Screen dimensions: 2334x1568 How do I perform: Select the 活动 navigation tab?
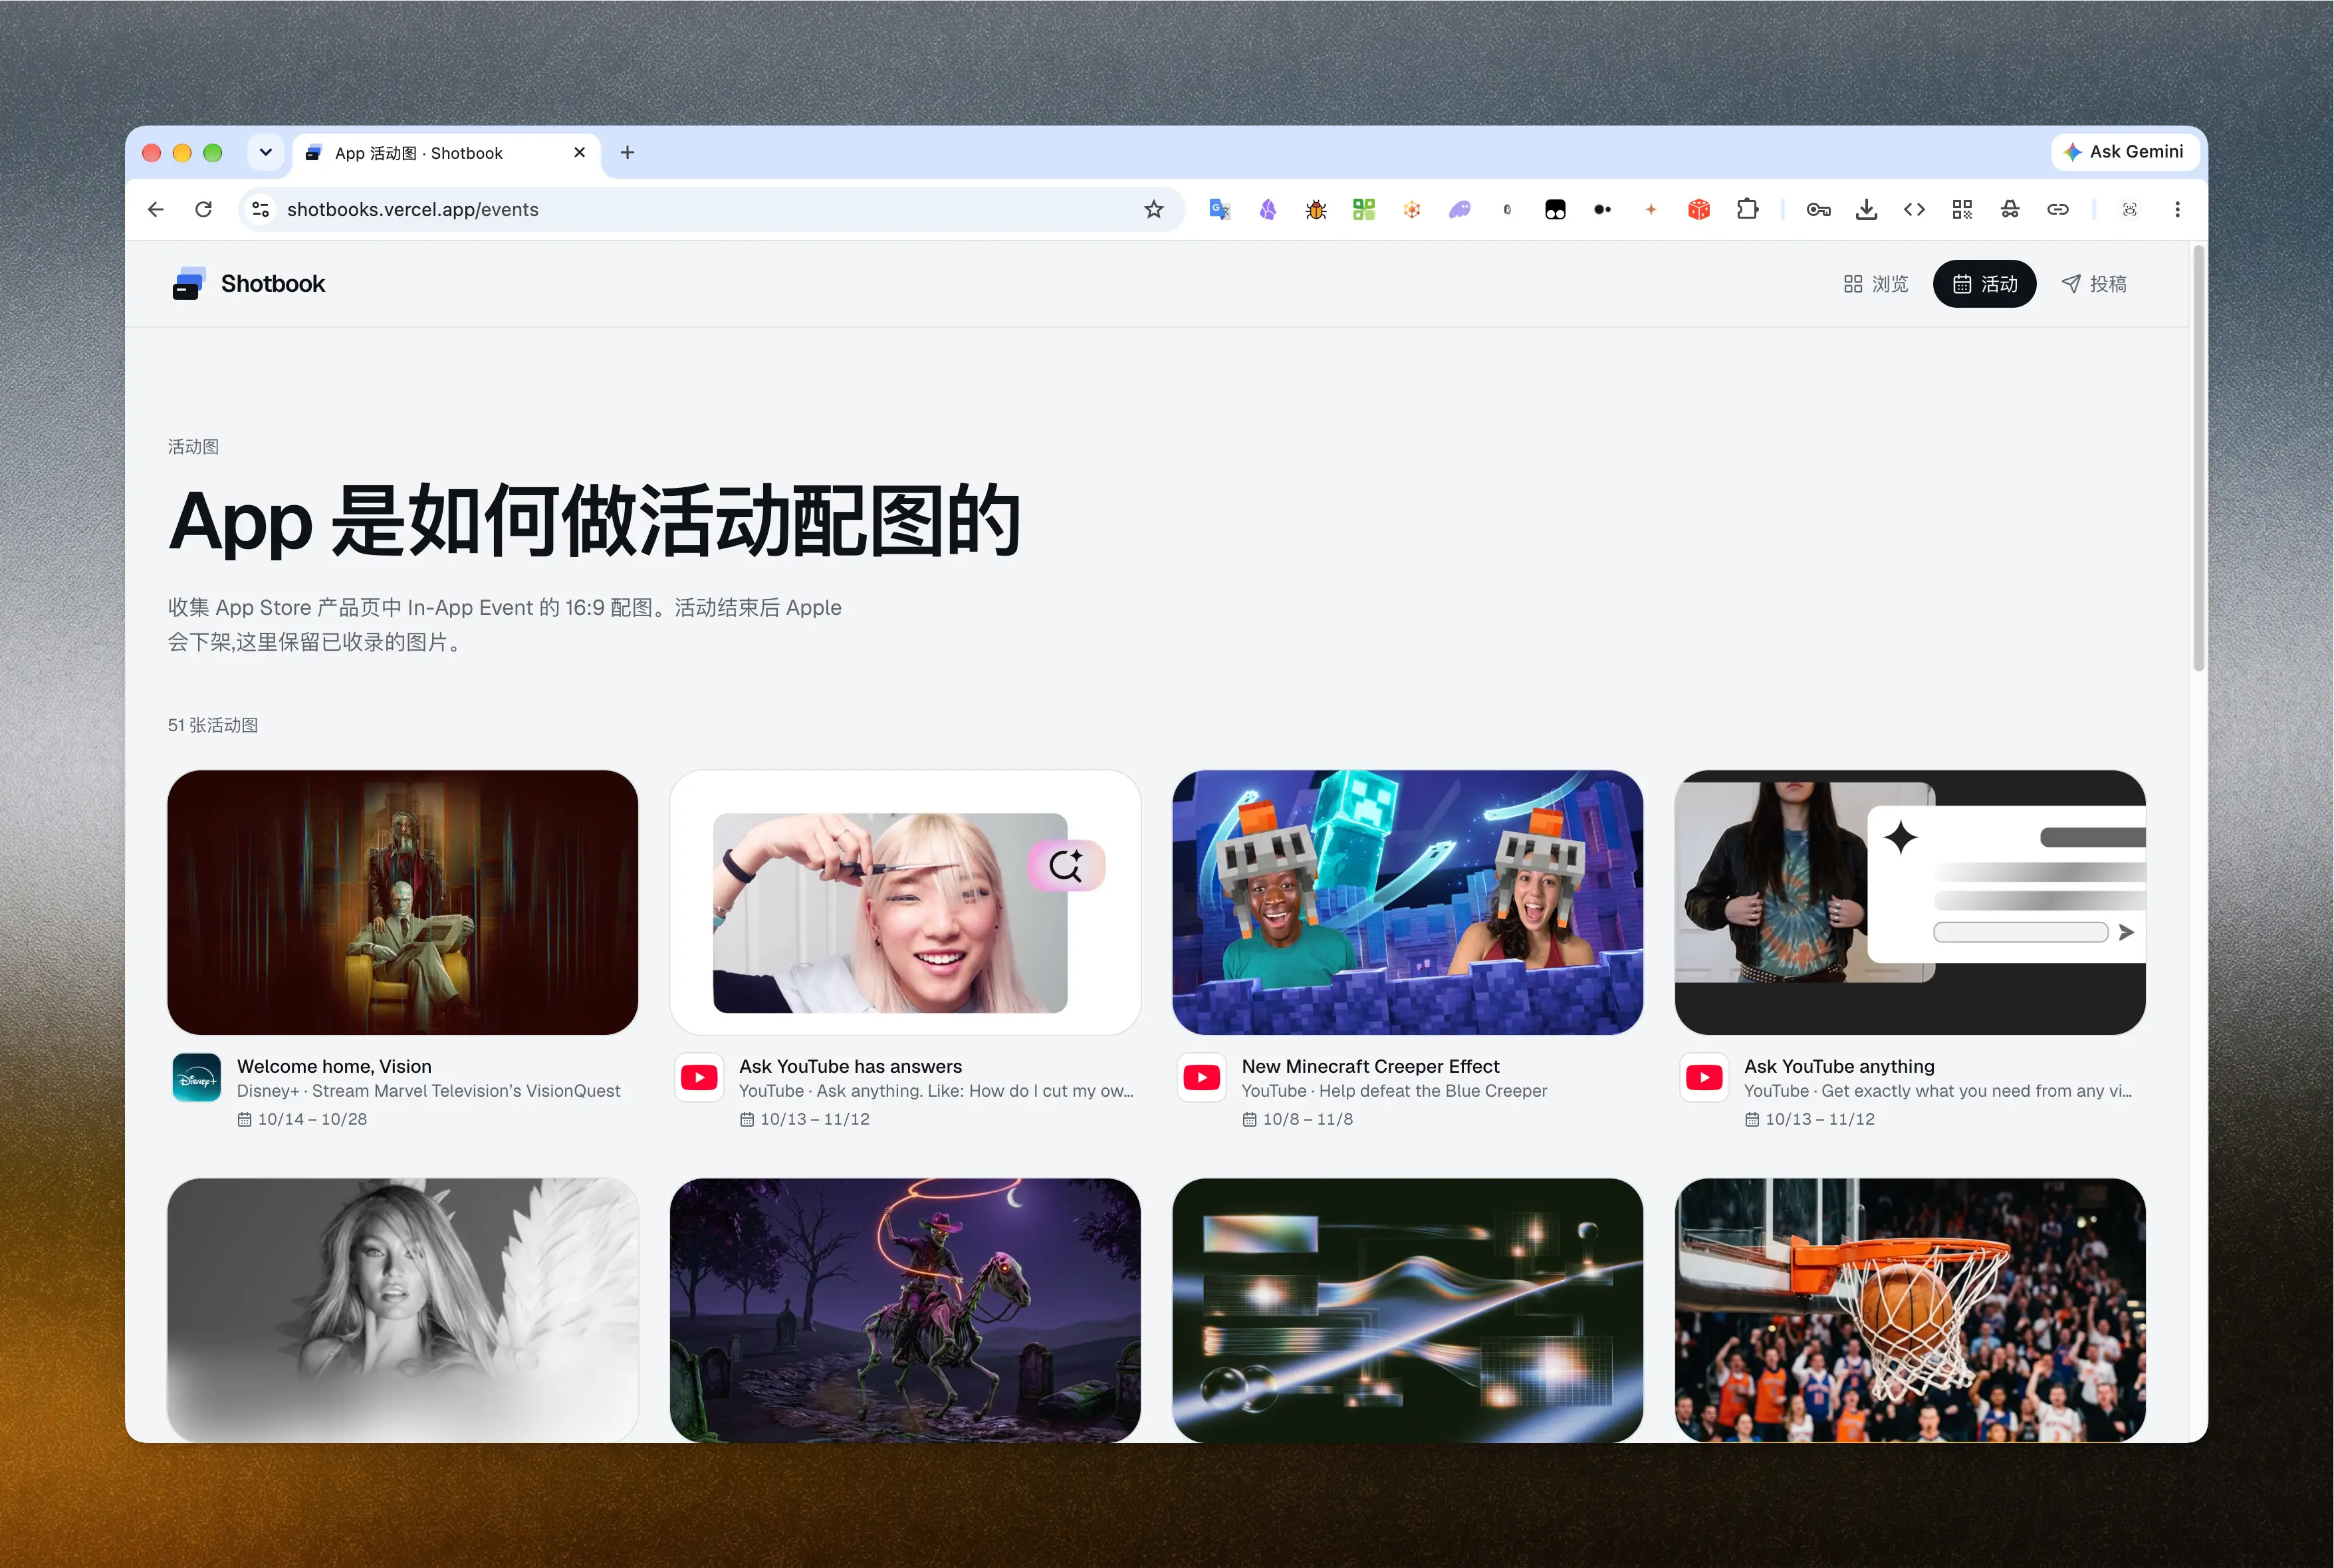[x=1984, y=284]
